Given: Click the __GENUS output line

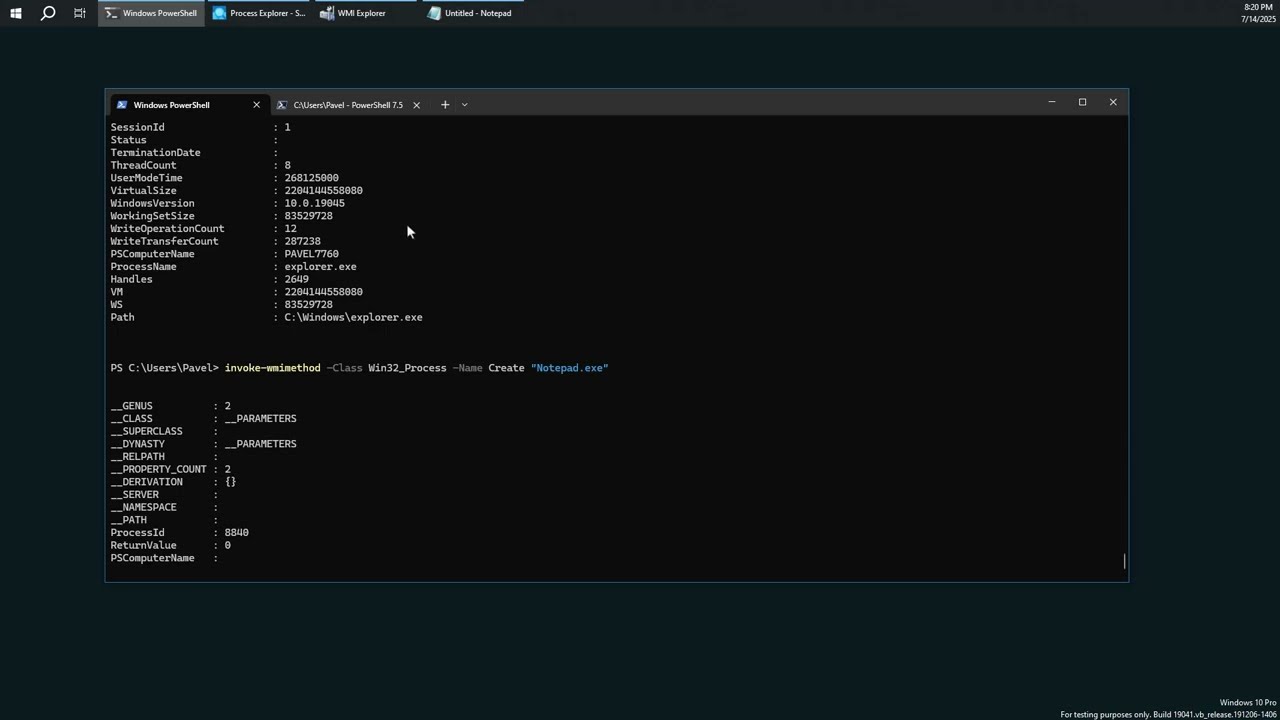Looking at the screenshot, I should point(170,406).
